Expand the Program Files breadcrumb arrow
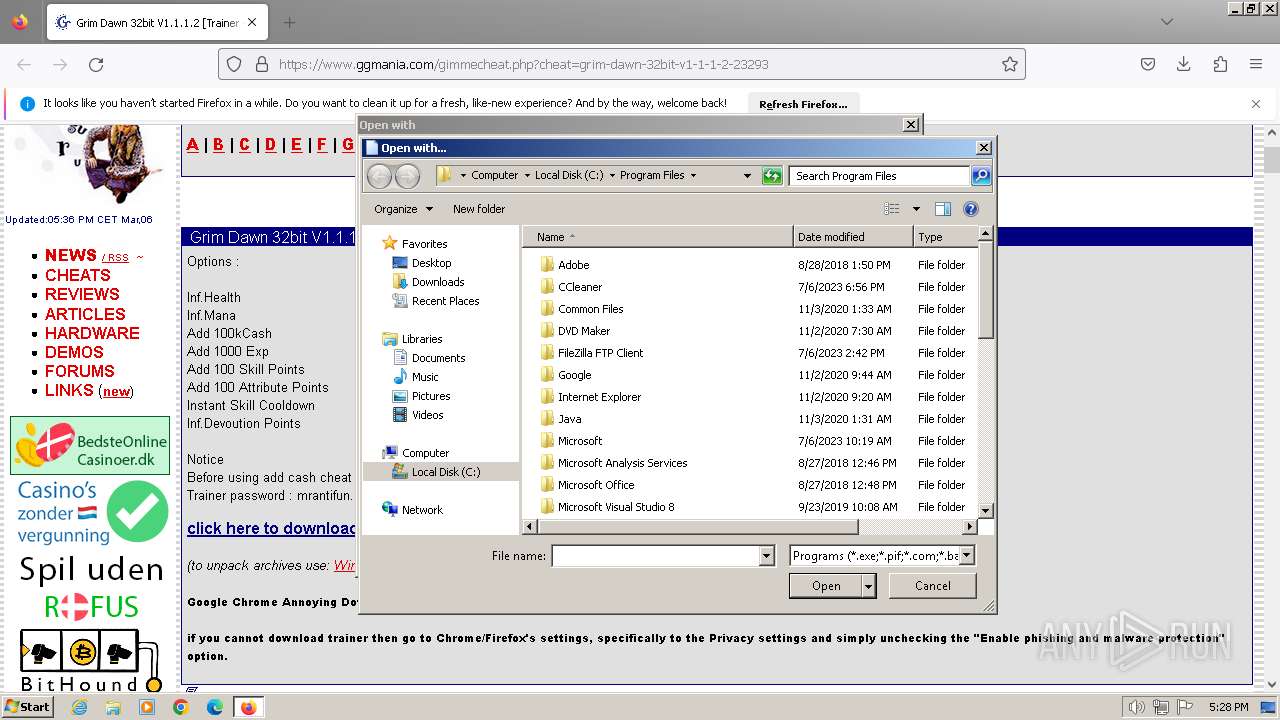This screenshot has height=720, width=1280. pos(692,176)
